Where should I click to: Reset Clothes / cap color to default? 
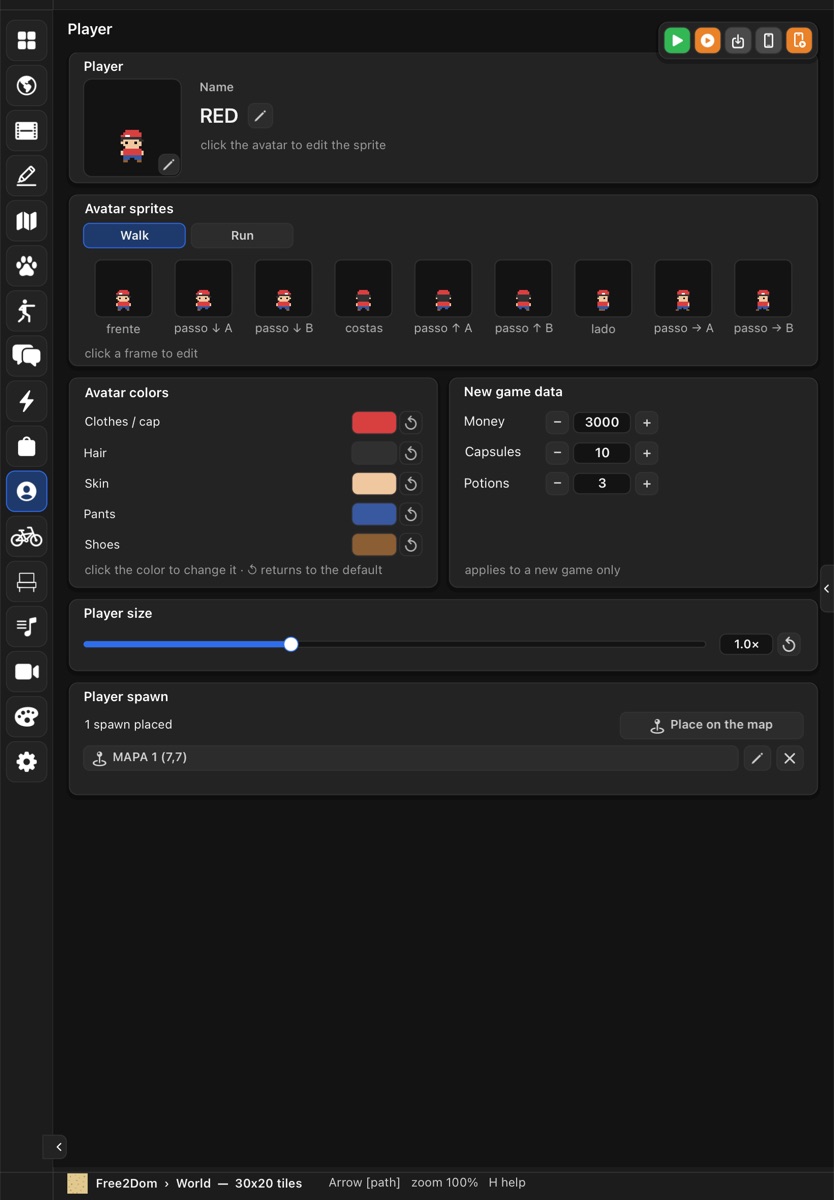point(411,423)
